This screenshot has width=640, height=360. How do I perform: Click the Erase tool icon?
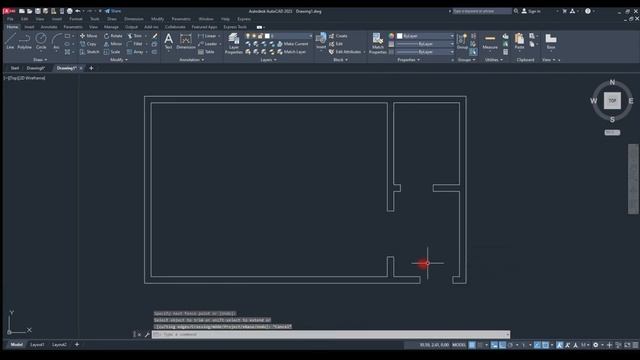[155, 36]
